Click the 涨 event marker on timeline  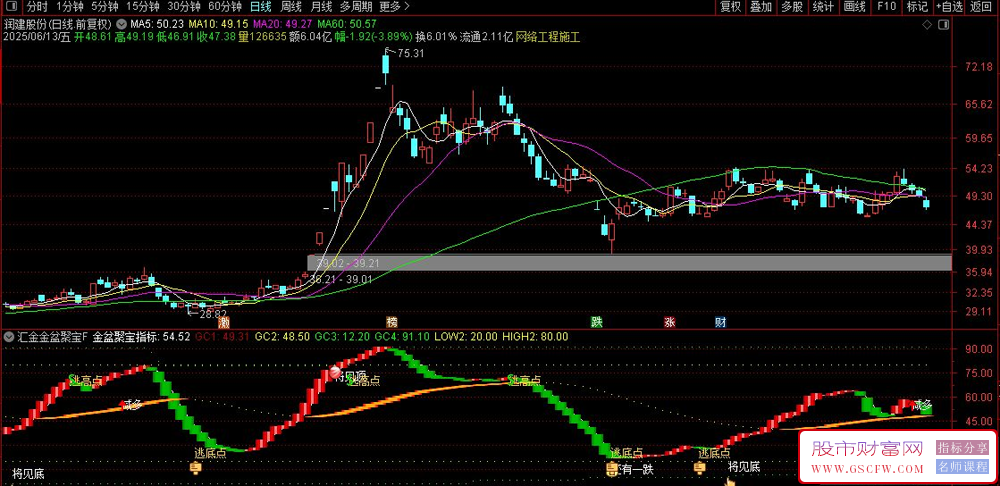pyautogui.click(x=670, y=322)
